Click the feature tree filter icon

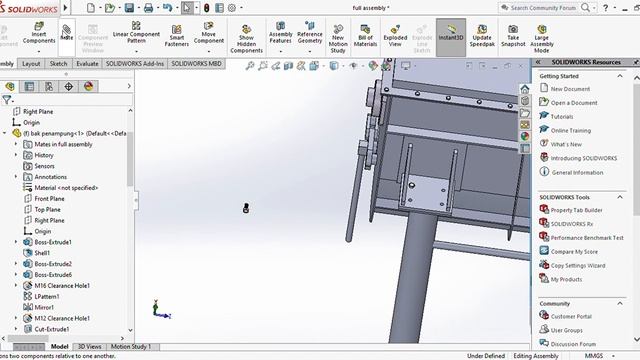pyautogui.click(x=7, y=100)
